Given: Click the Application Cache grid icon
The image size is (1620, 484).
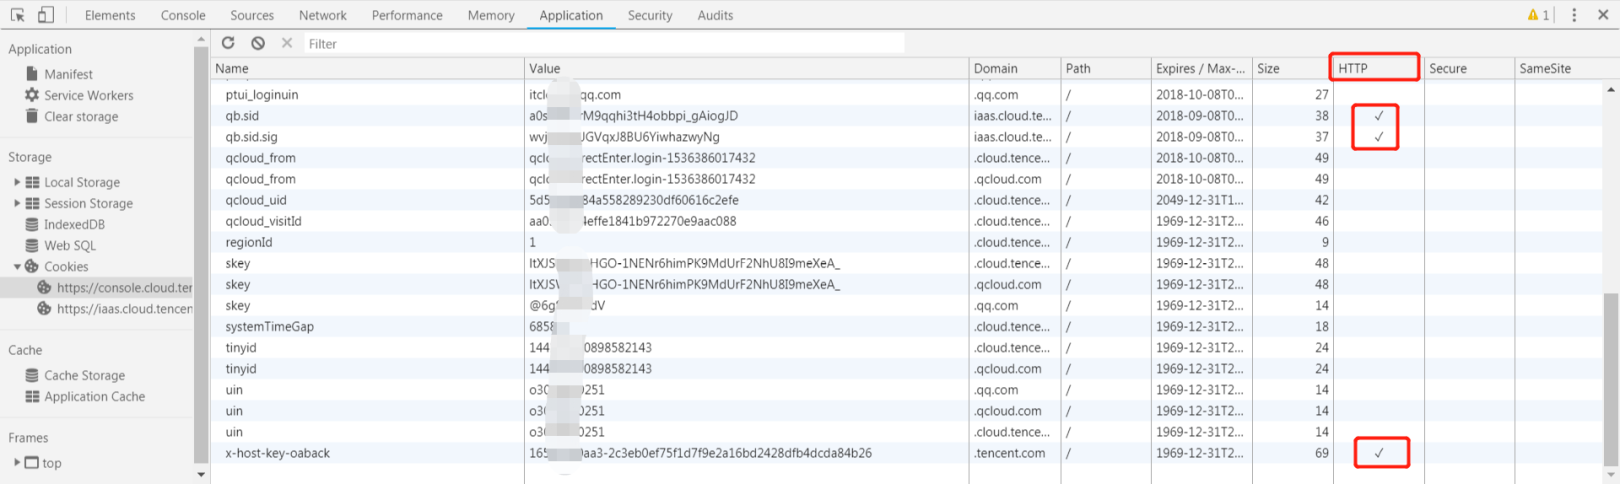Looking at the screenshot, I should pyautogui.click(x=32, y=396).
